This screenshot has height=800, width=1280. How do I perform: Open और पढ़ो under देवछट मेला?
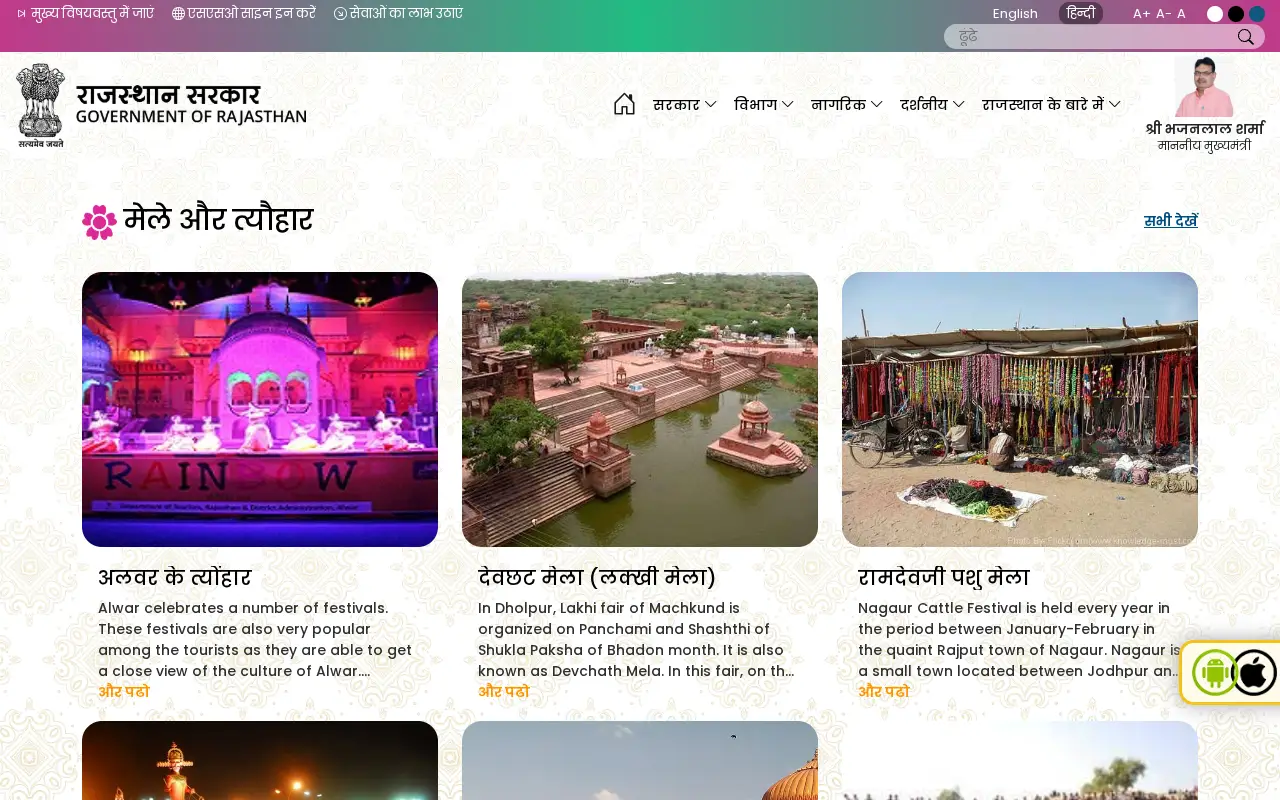pyautogui.click(x=503, y=692)
